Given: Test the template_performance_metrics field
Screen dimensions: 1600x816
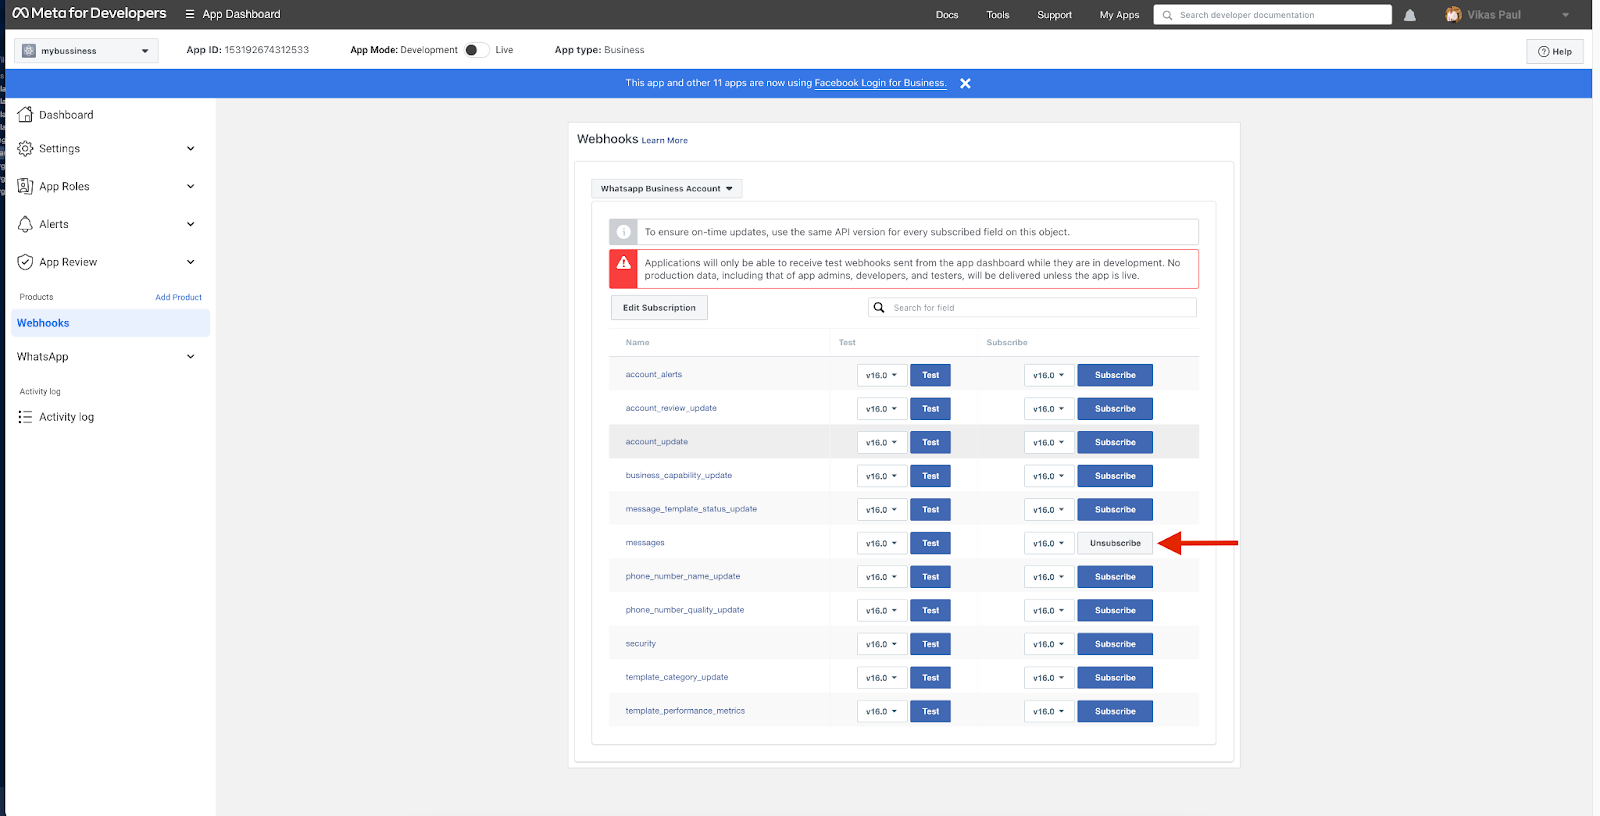Looking at the screenshot, I should pyautogui.click(x=930, y=711).
